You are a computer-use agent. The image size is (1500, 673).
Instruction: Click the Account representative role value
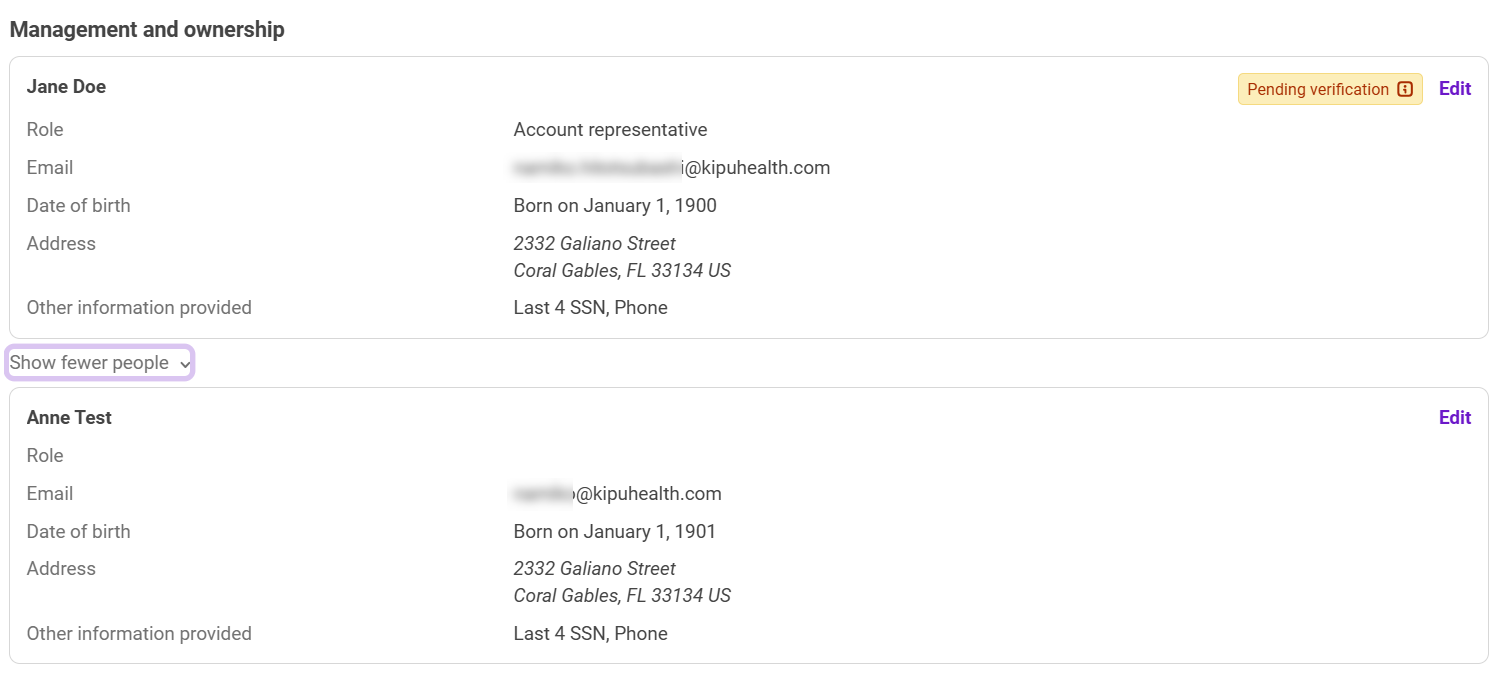610,130
